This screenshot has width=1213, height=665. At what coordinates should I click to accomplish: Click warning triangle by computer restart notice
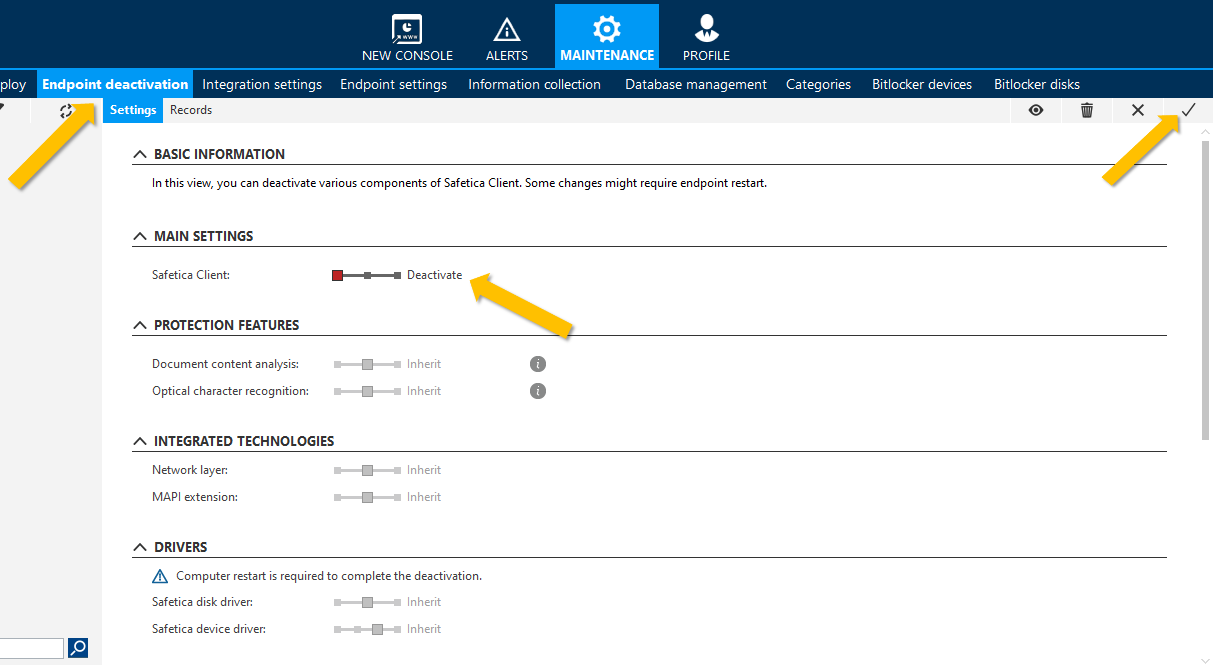click(160, 576)
